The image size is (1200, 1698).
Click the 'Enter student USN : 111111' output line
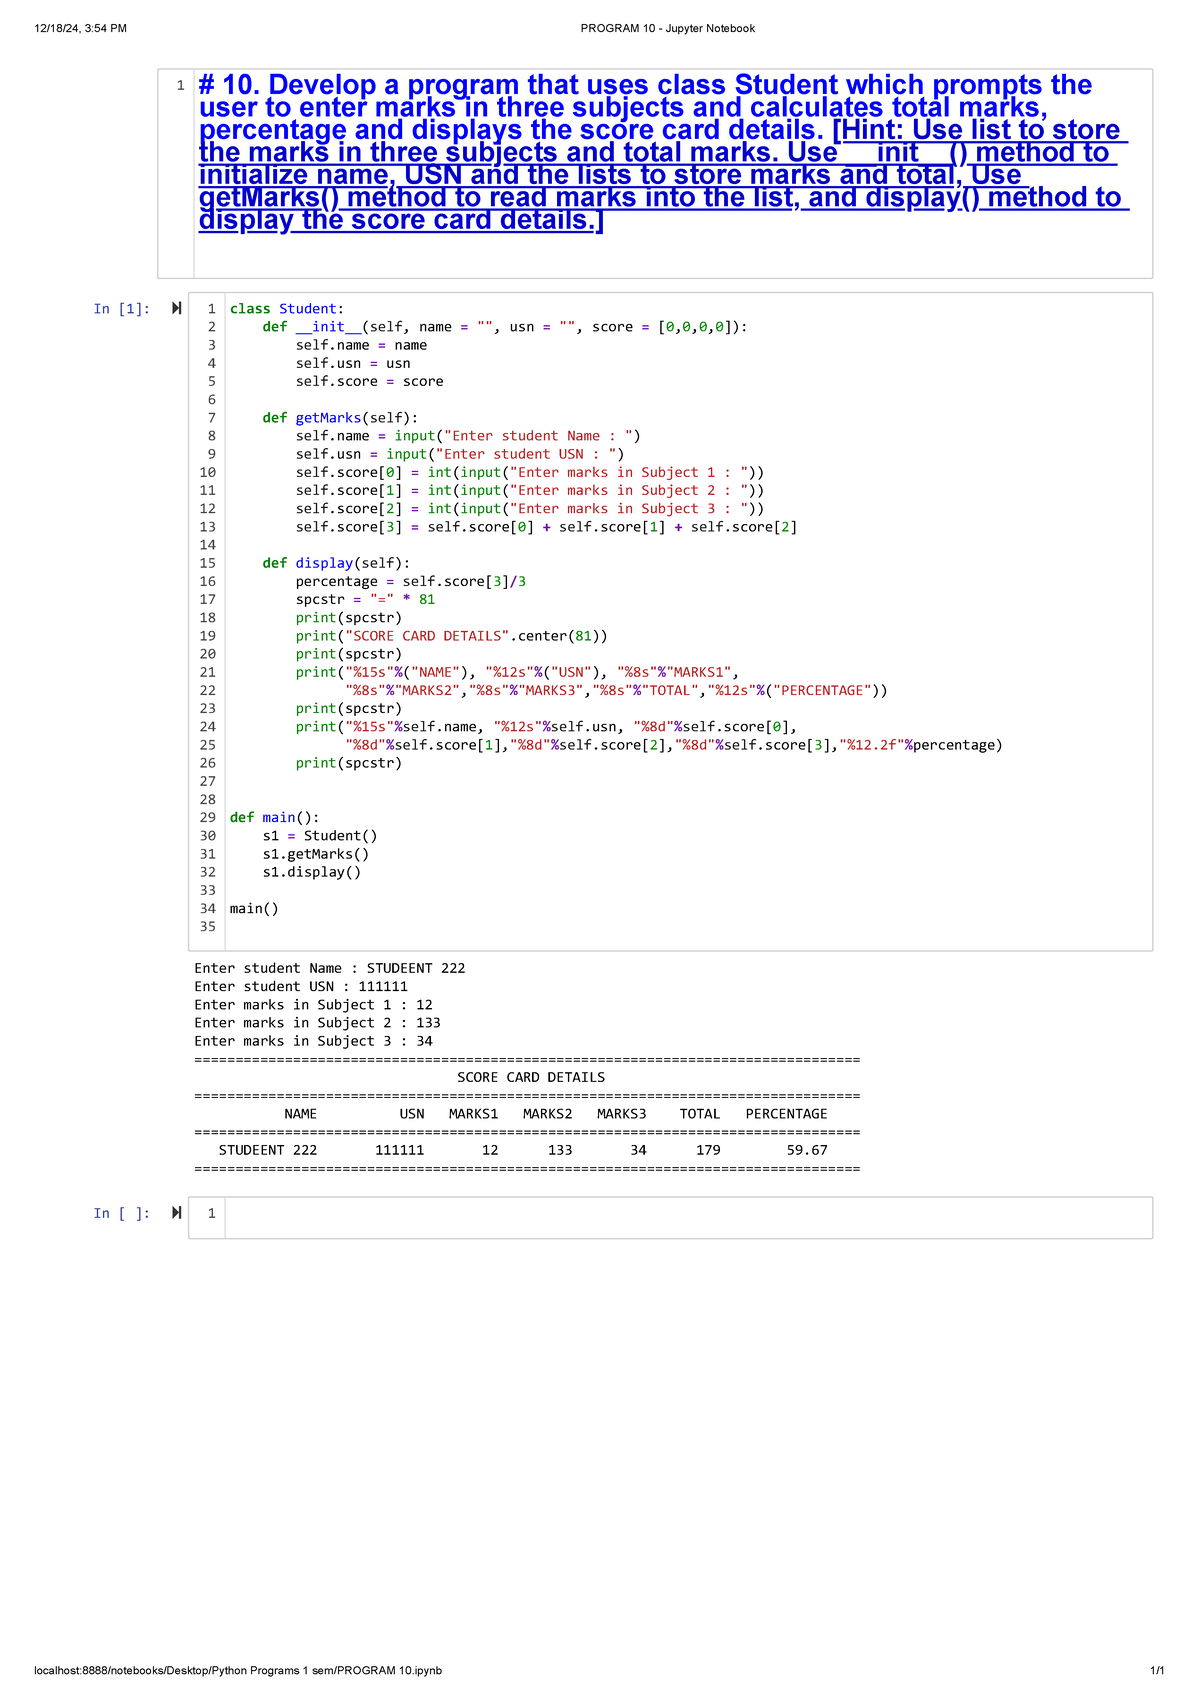[301, 986]
